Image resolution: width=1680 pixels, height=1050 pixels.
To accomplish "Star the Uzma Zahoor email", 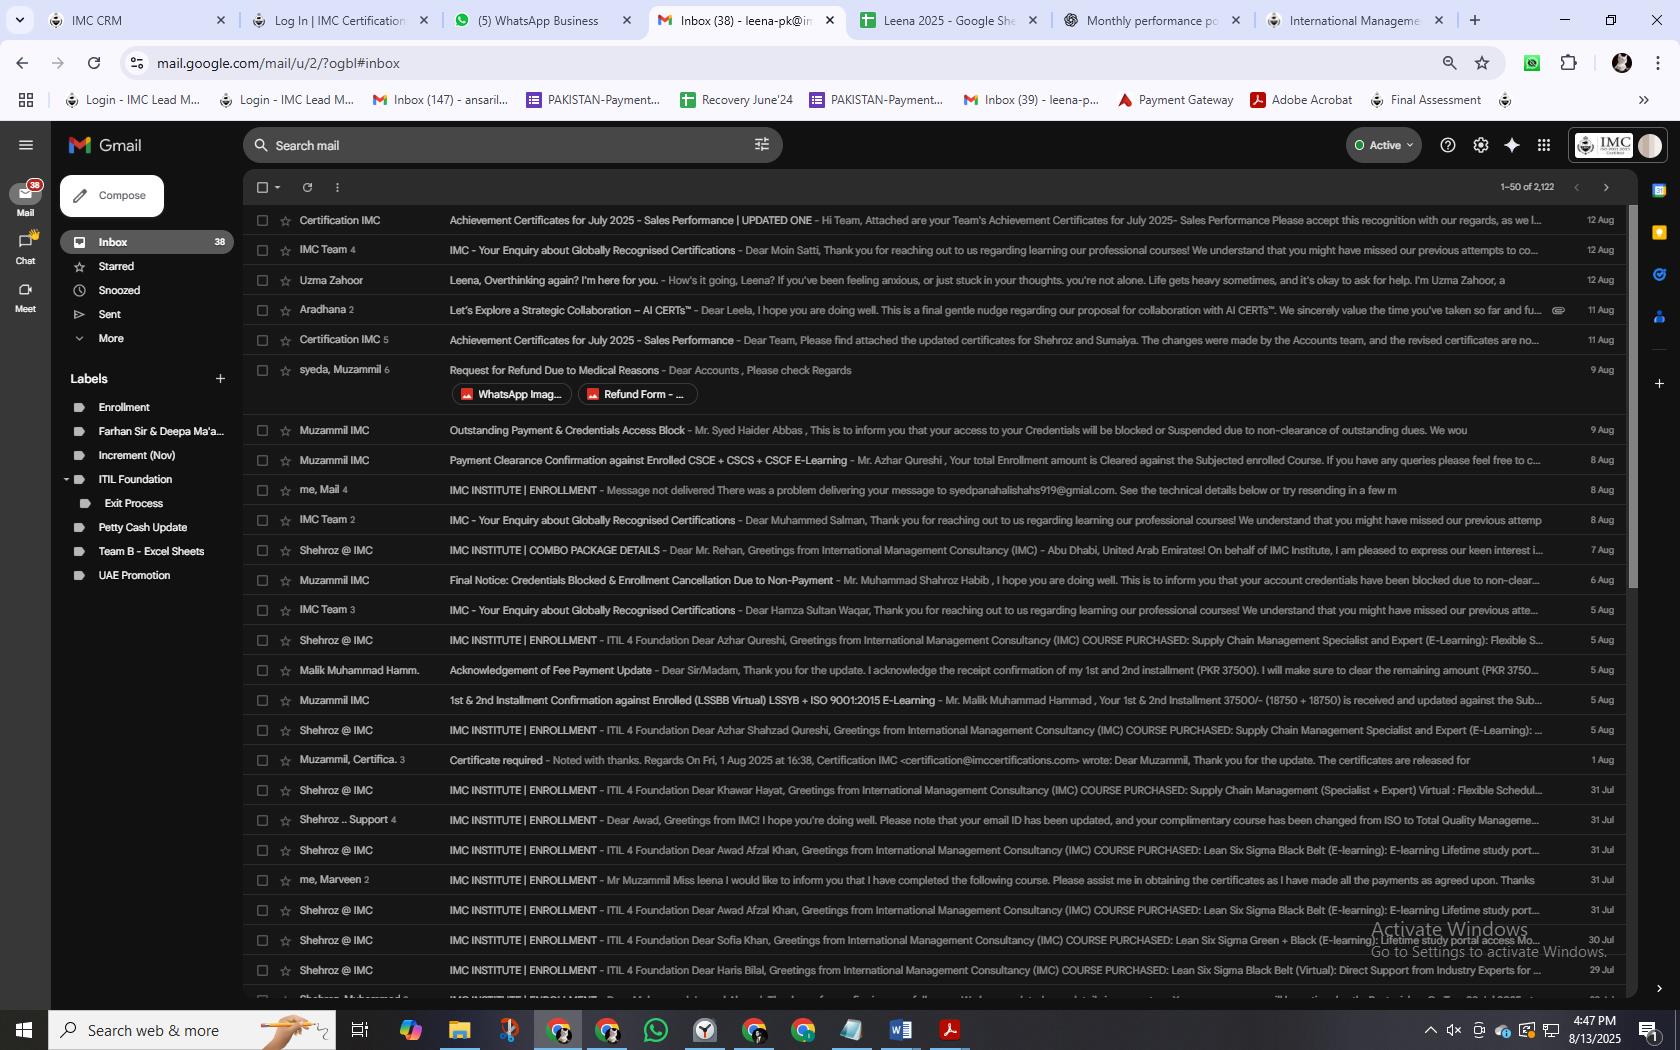I will click(285, 280).
